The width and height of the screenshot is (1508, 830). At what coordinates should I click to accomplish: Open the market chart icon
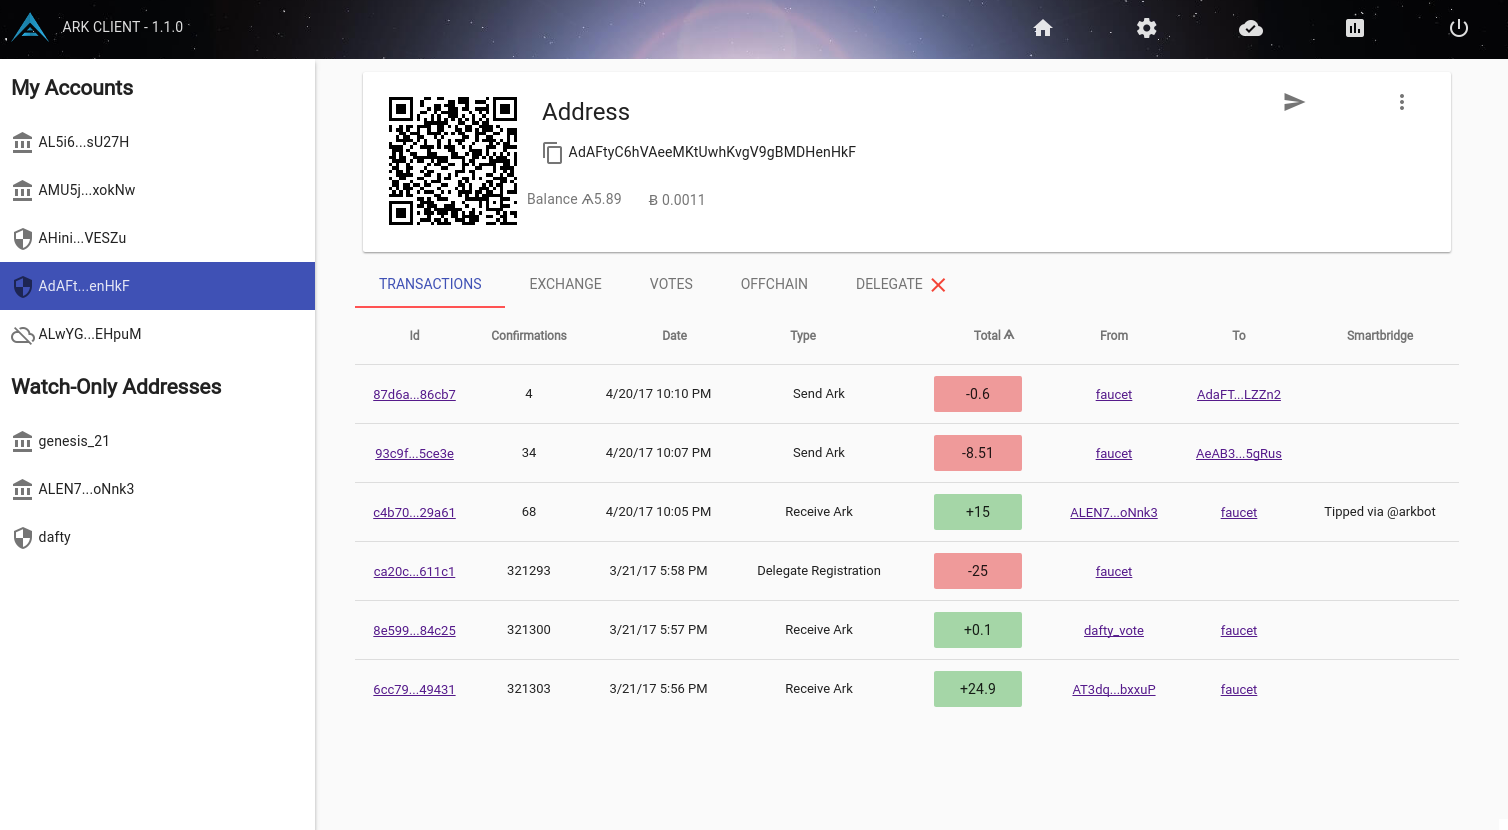1355,28
